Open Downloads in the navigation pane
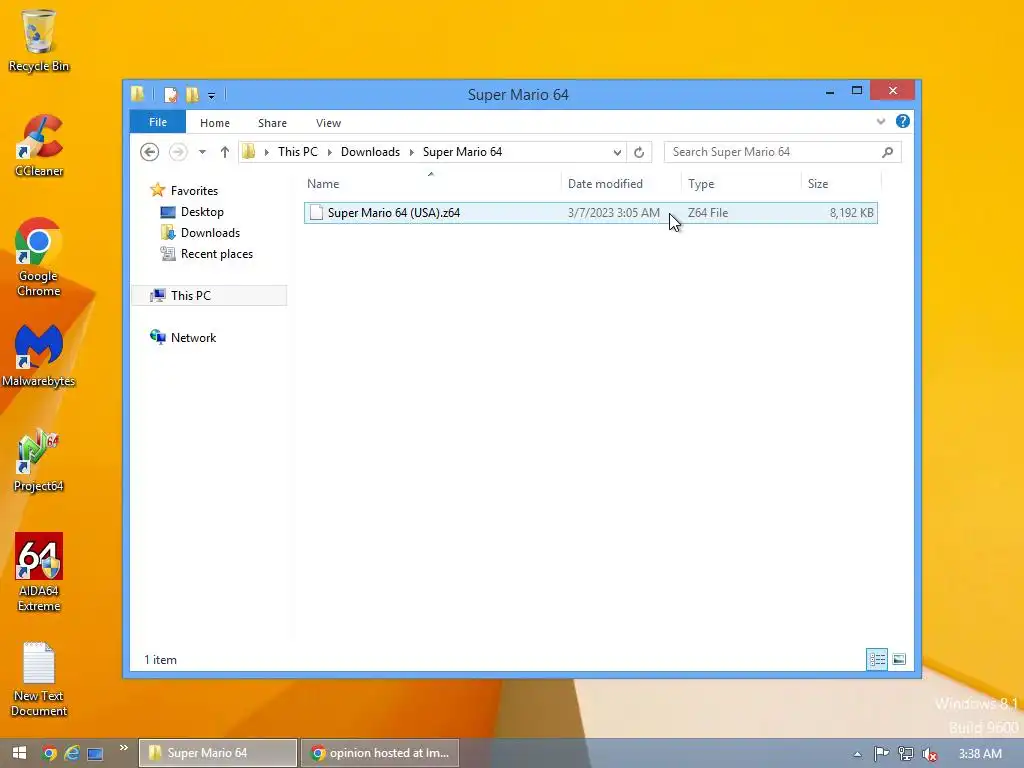The image size is (1024, 768). tap(210, 232)
